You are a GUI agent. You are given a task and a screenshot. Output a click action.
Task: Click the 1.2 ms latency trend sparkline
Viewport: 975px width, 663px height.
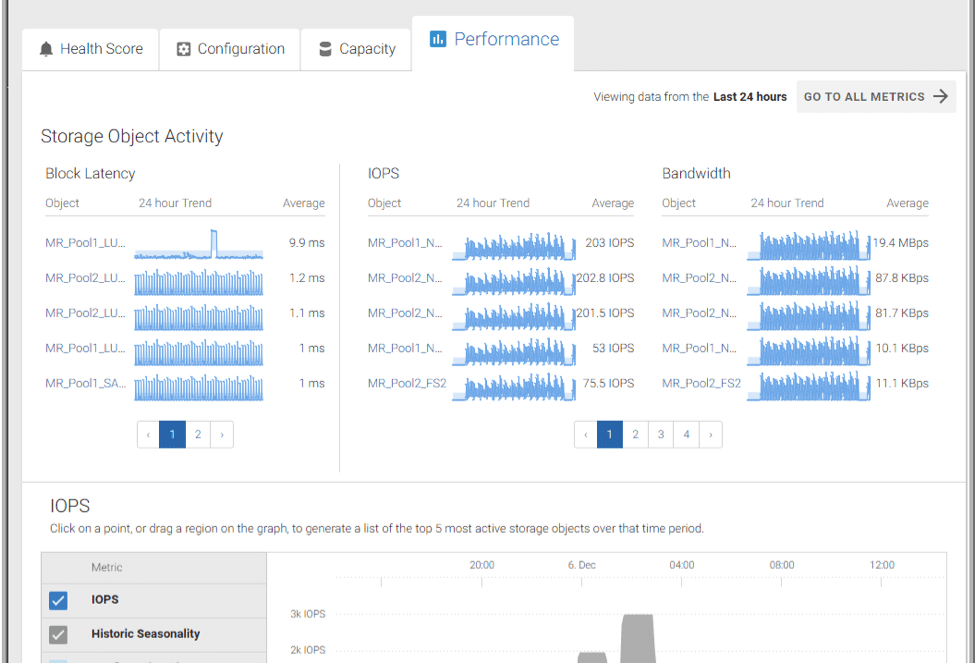pos(199,282)
